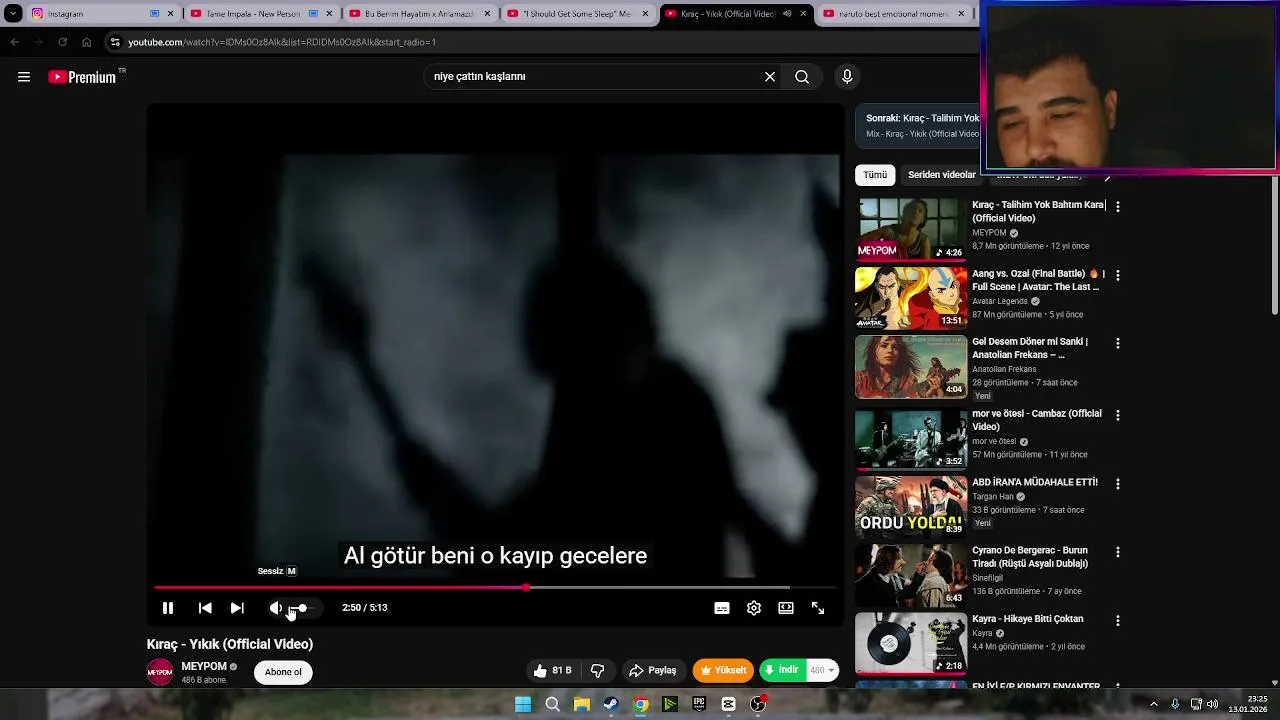The image size is (1280, 720).
Task: Open options for Gel Desem Döner mi Sanki
Action: (x=1118, y=343)
